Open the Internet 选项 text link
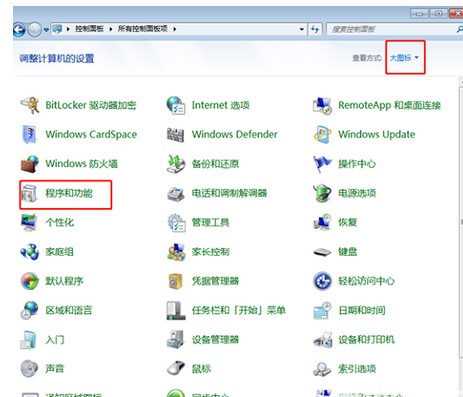Image resolution: width=463 pixels, height=397 pixels. [x=221, y=105]
